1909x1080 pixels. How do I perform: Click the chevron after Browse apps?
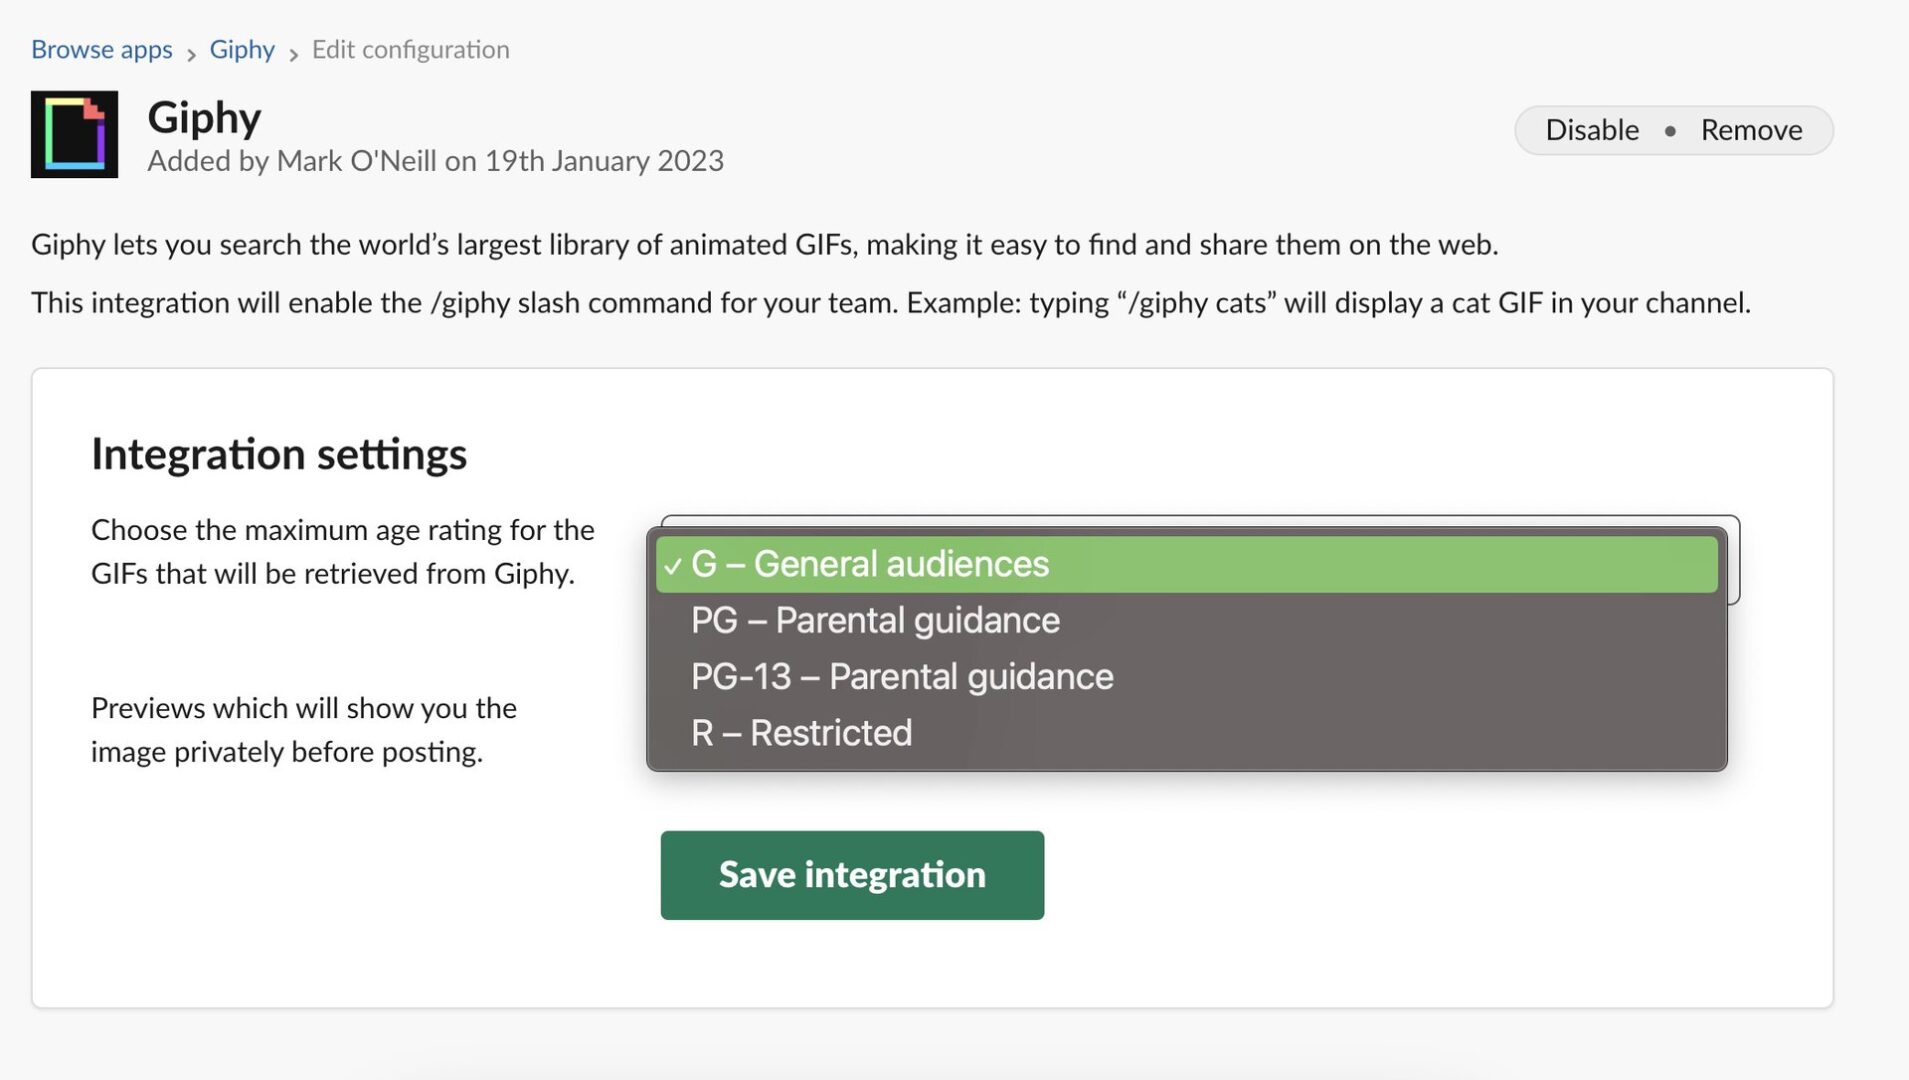point(191,53)
